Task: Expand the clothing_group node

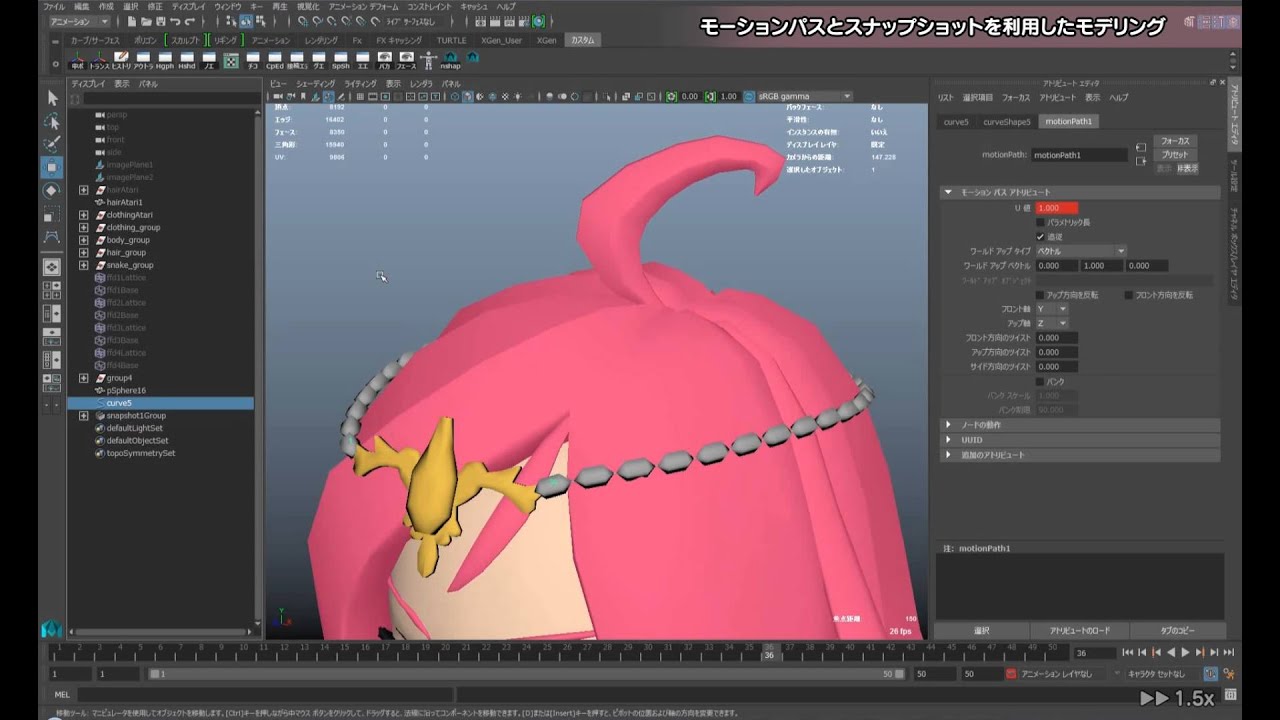Action: tap(84, 227)
